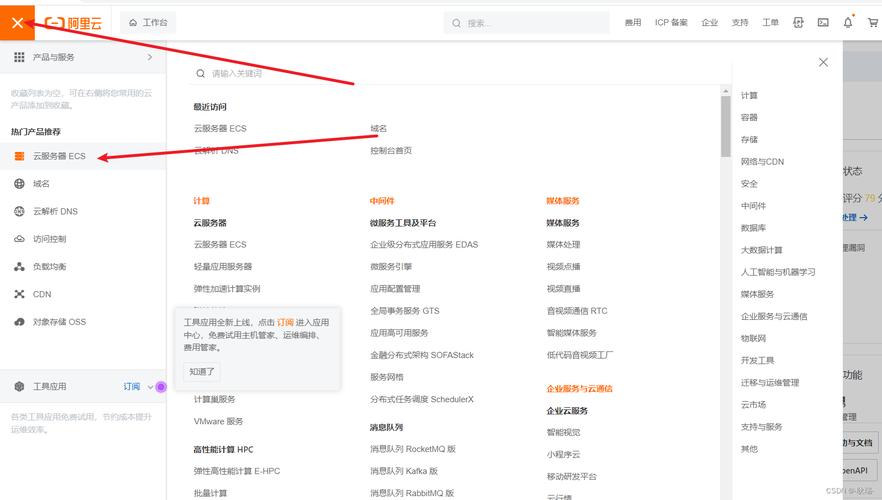
Task: Jump to 网络与CDN category
Action: coord(762,161)
